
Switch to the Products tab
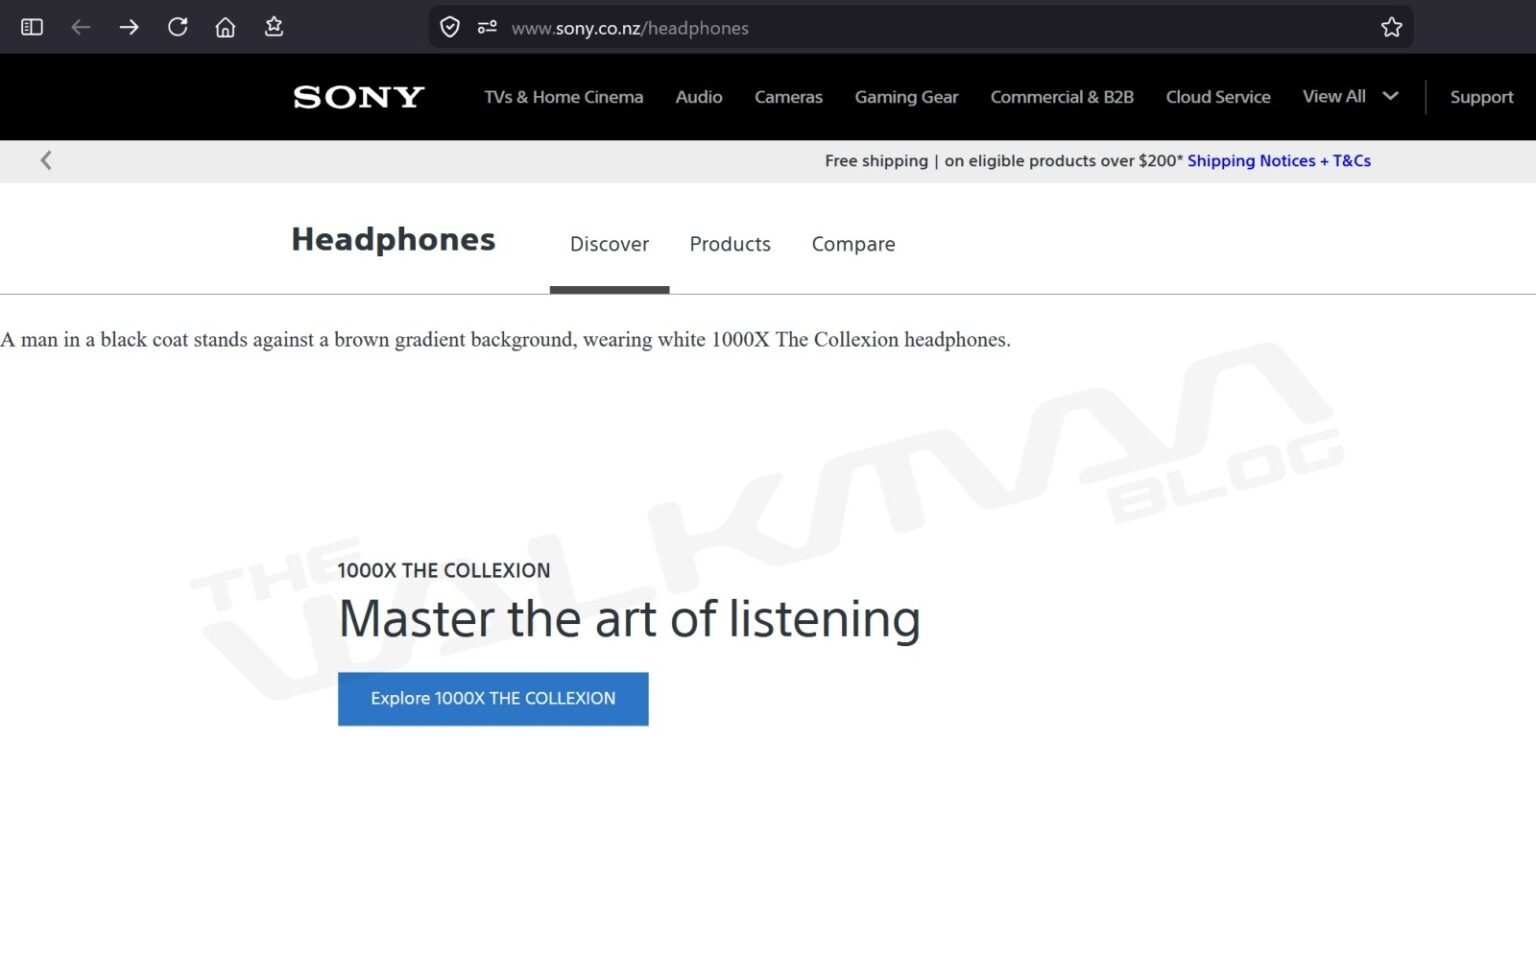point(729,244)
